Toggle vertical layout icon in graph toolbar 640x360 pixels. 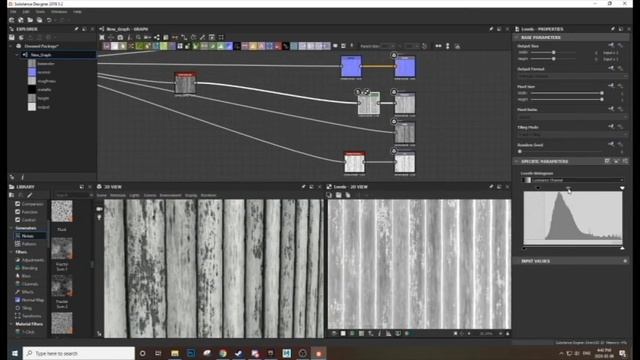(448, 46)
